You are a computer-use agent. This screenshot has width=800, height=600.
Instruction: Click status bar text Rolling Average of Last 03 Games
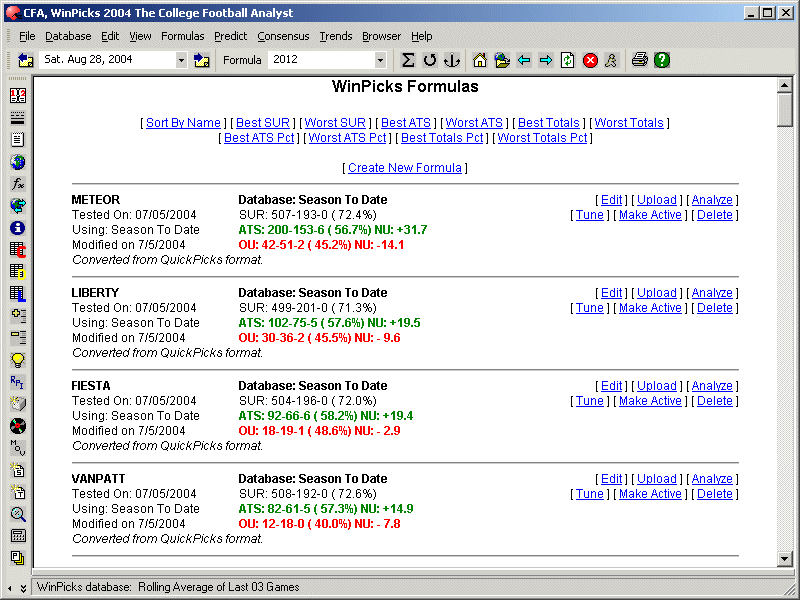coord(218,587)
